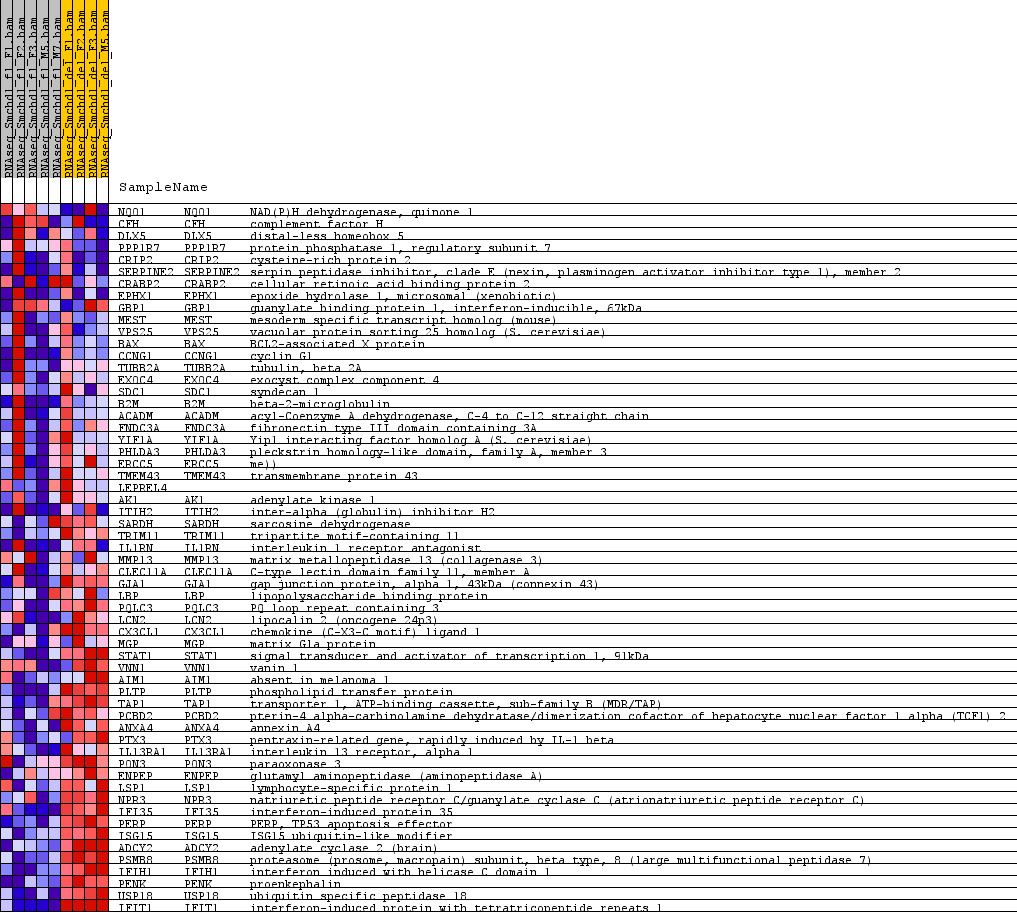Click the RNAseq_Smchd1_fl_F3.bam column header
Image resolution: width=1017 pixels, height=912 pixels.
pos(31,90)
